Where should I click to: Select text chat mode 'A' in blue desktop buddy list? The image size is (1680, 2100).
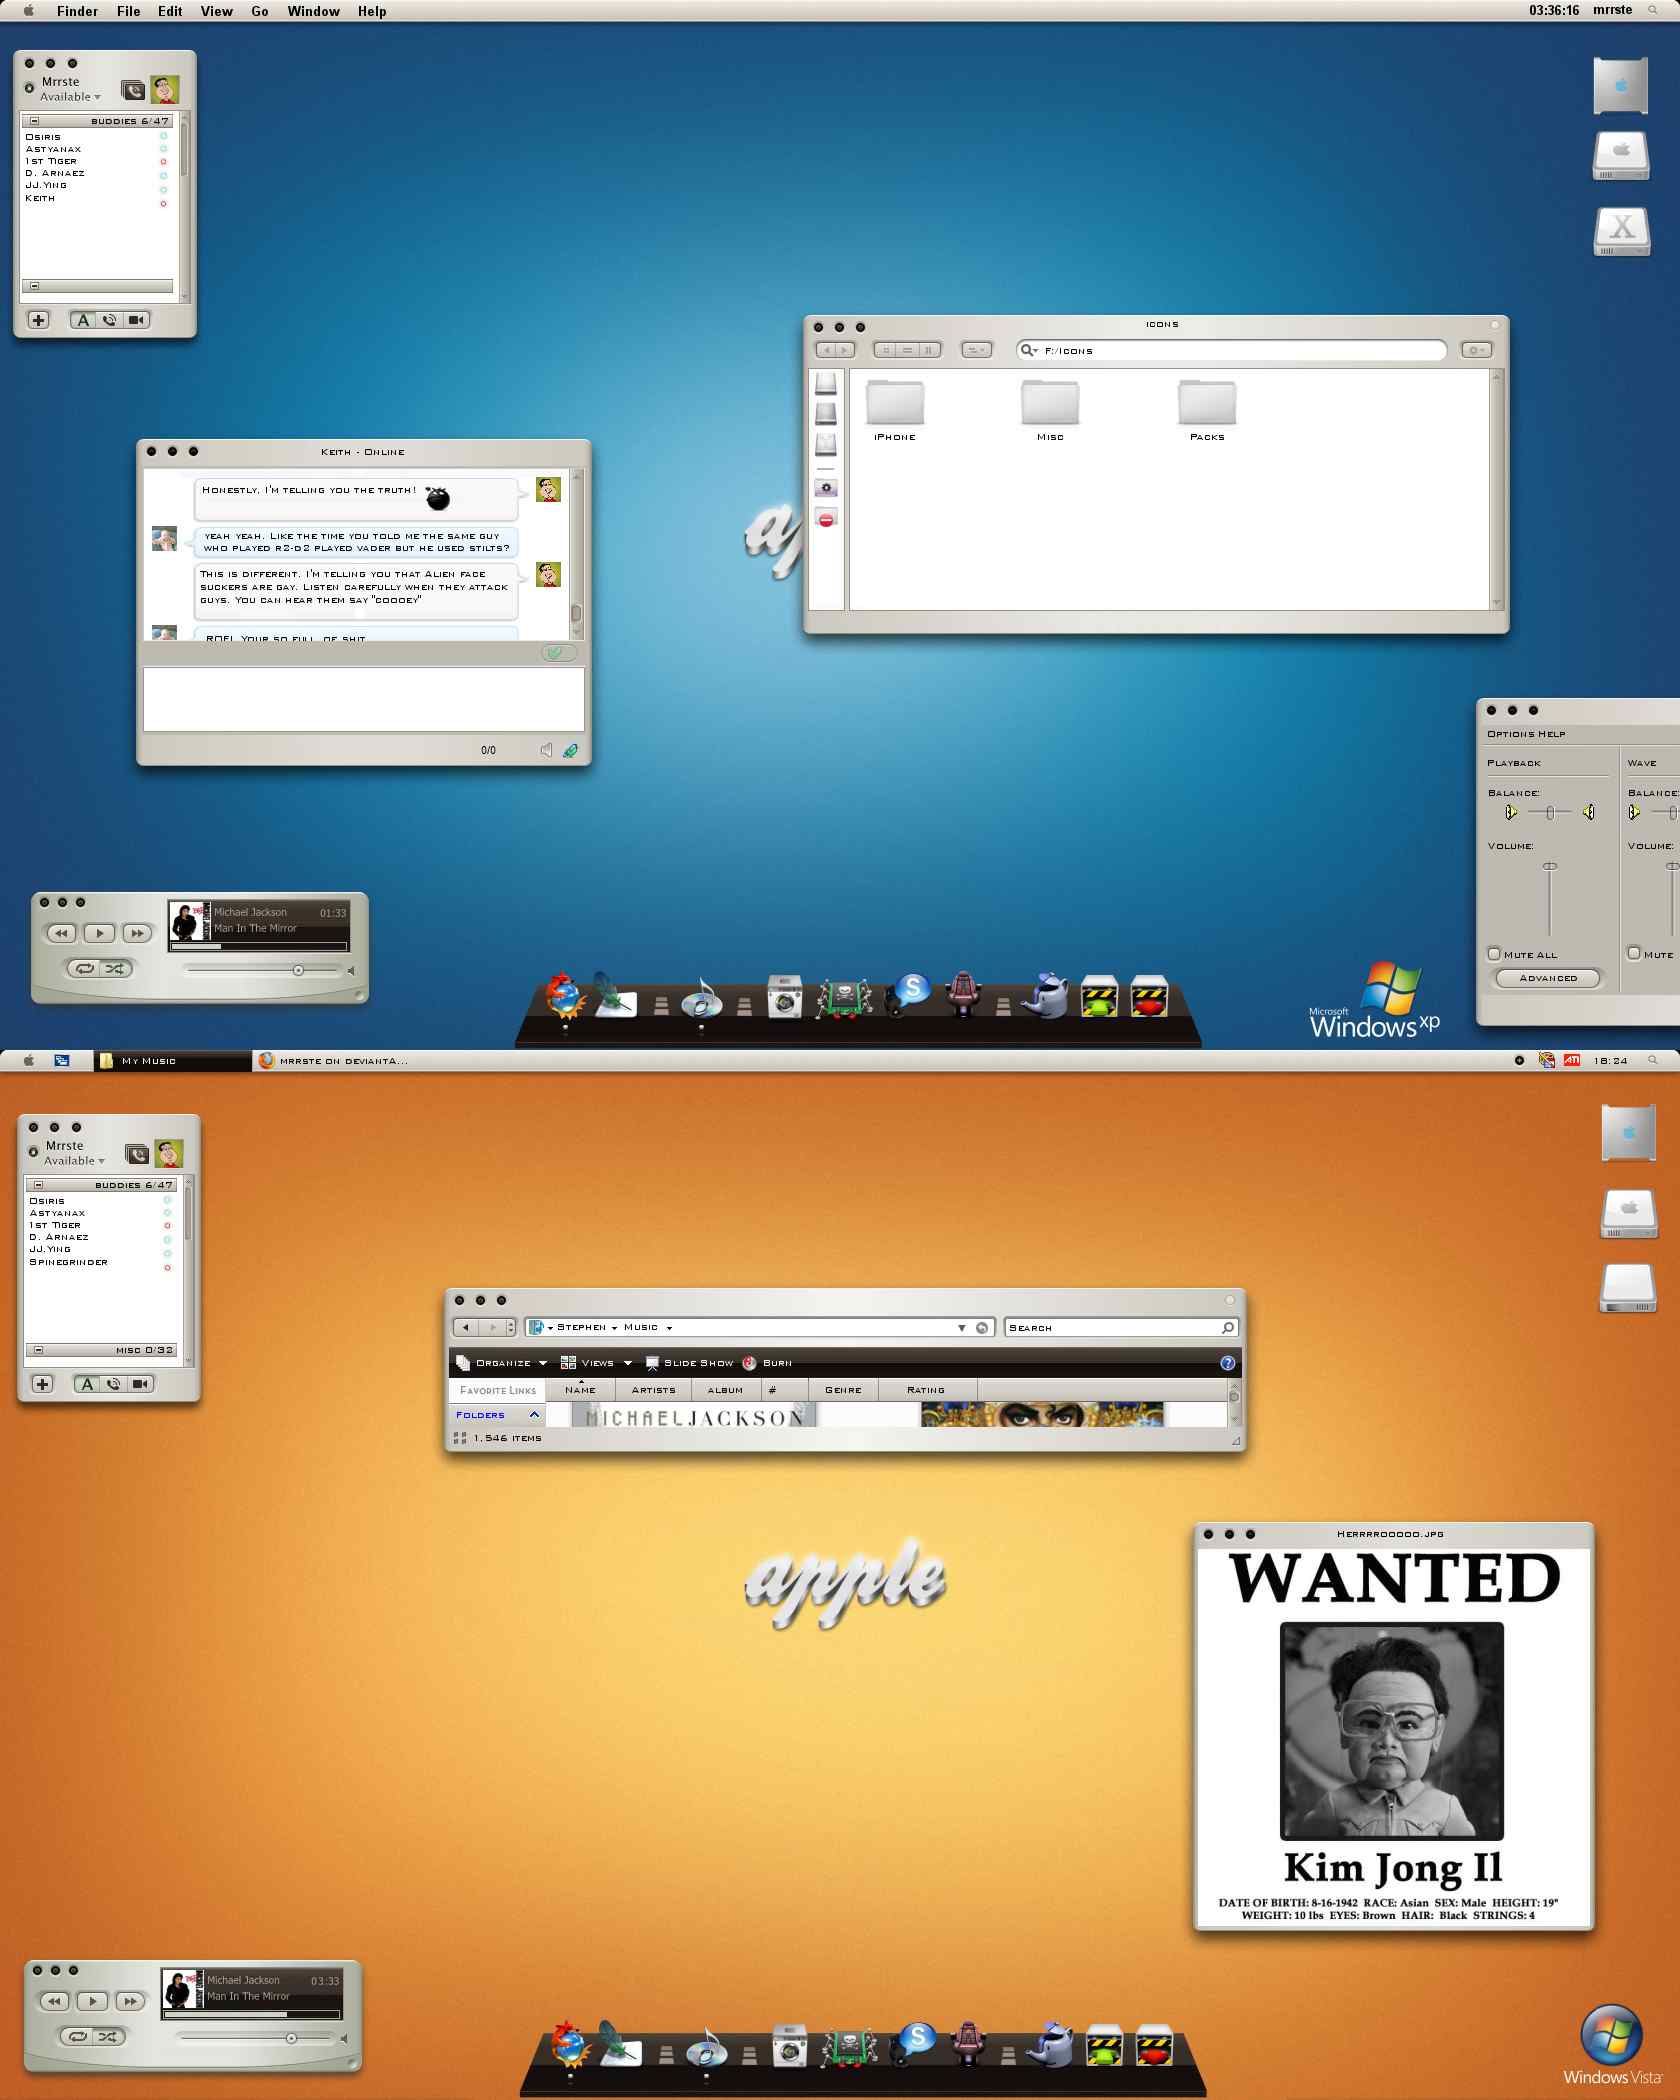83,320
